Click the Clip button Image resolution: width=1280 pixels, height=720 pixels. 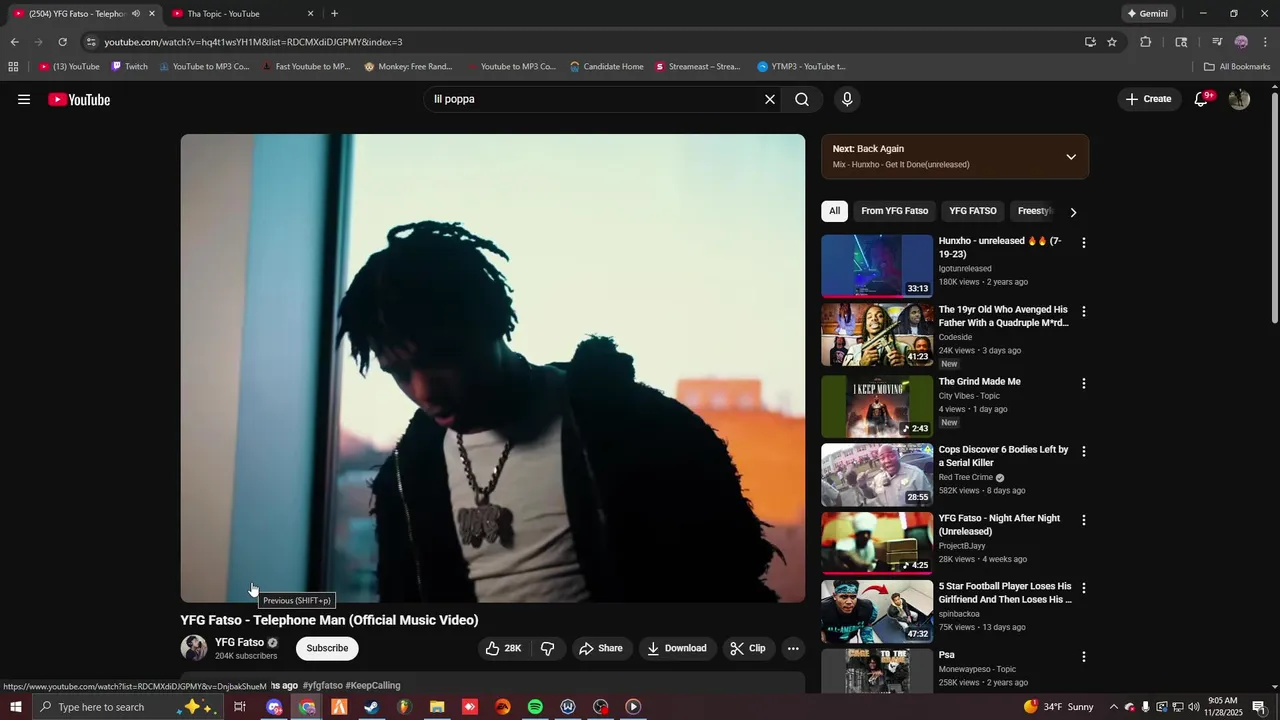point(748,648)
